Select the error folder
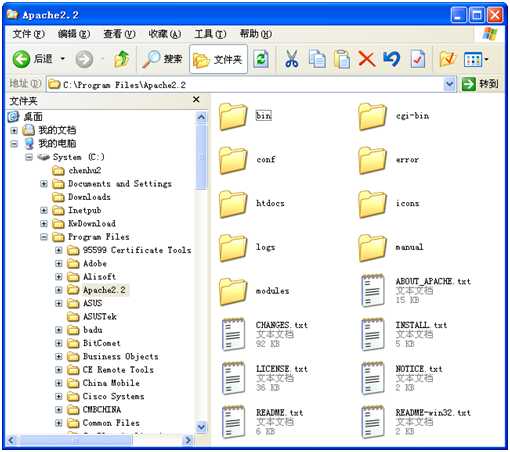 [389, 160]
